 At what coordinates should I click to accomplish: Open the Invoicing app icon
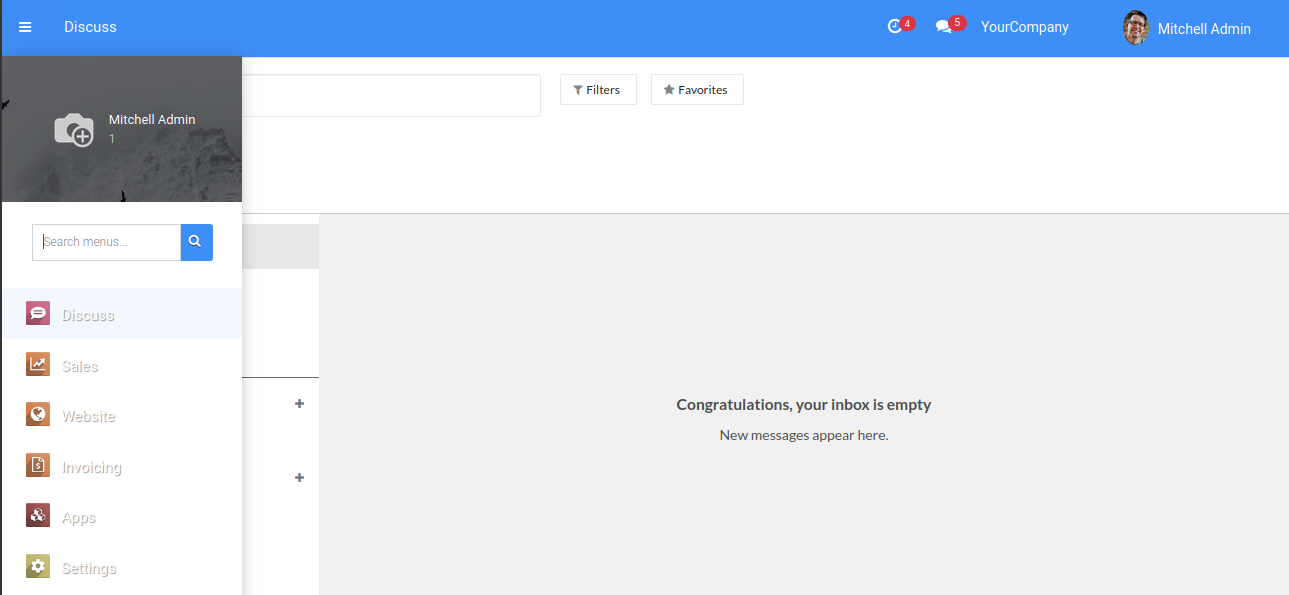point(38,466)
